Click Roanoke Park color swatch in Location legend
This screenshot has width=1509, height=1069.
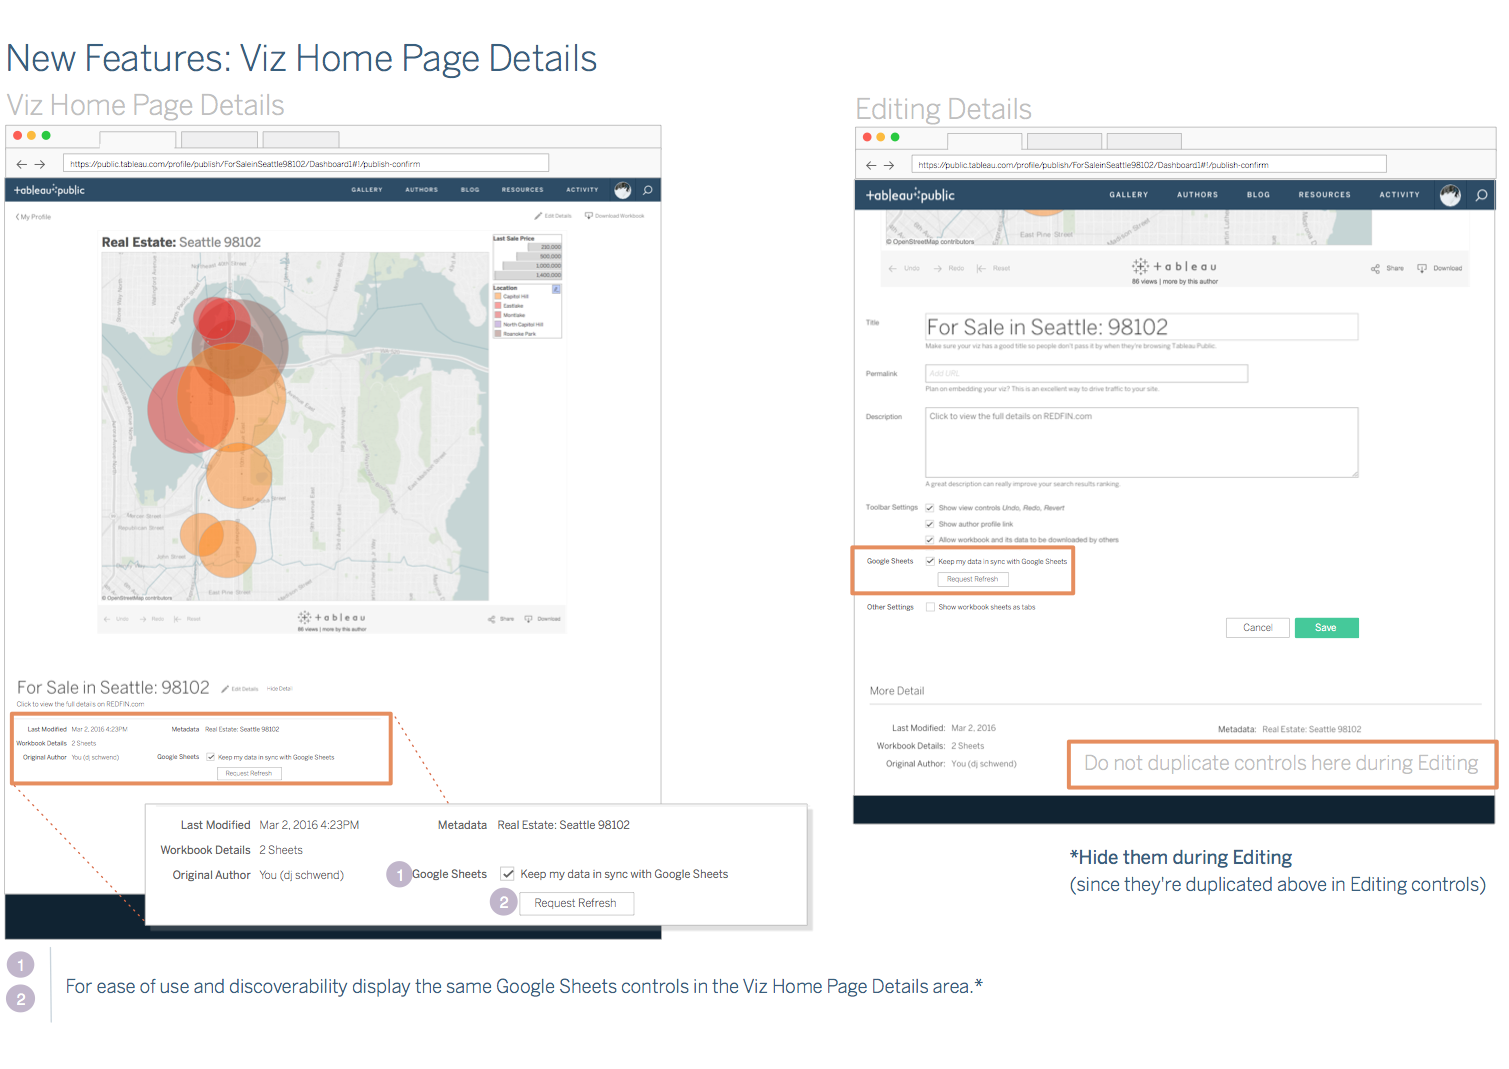pos(498,334)
